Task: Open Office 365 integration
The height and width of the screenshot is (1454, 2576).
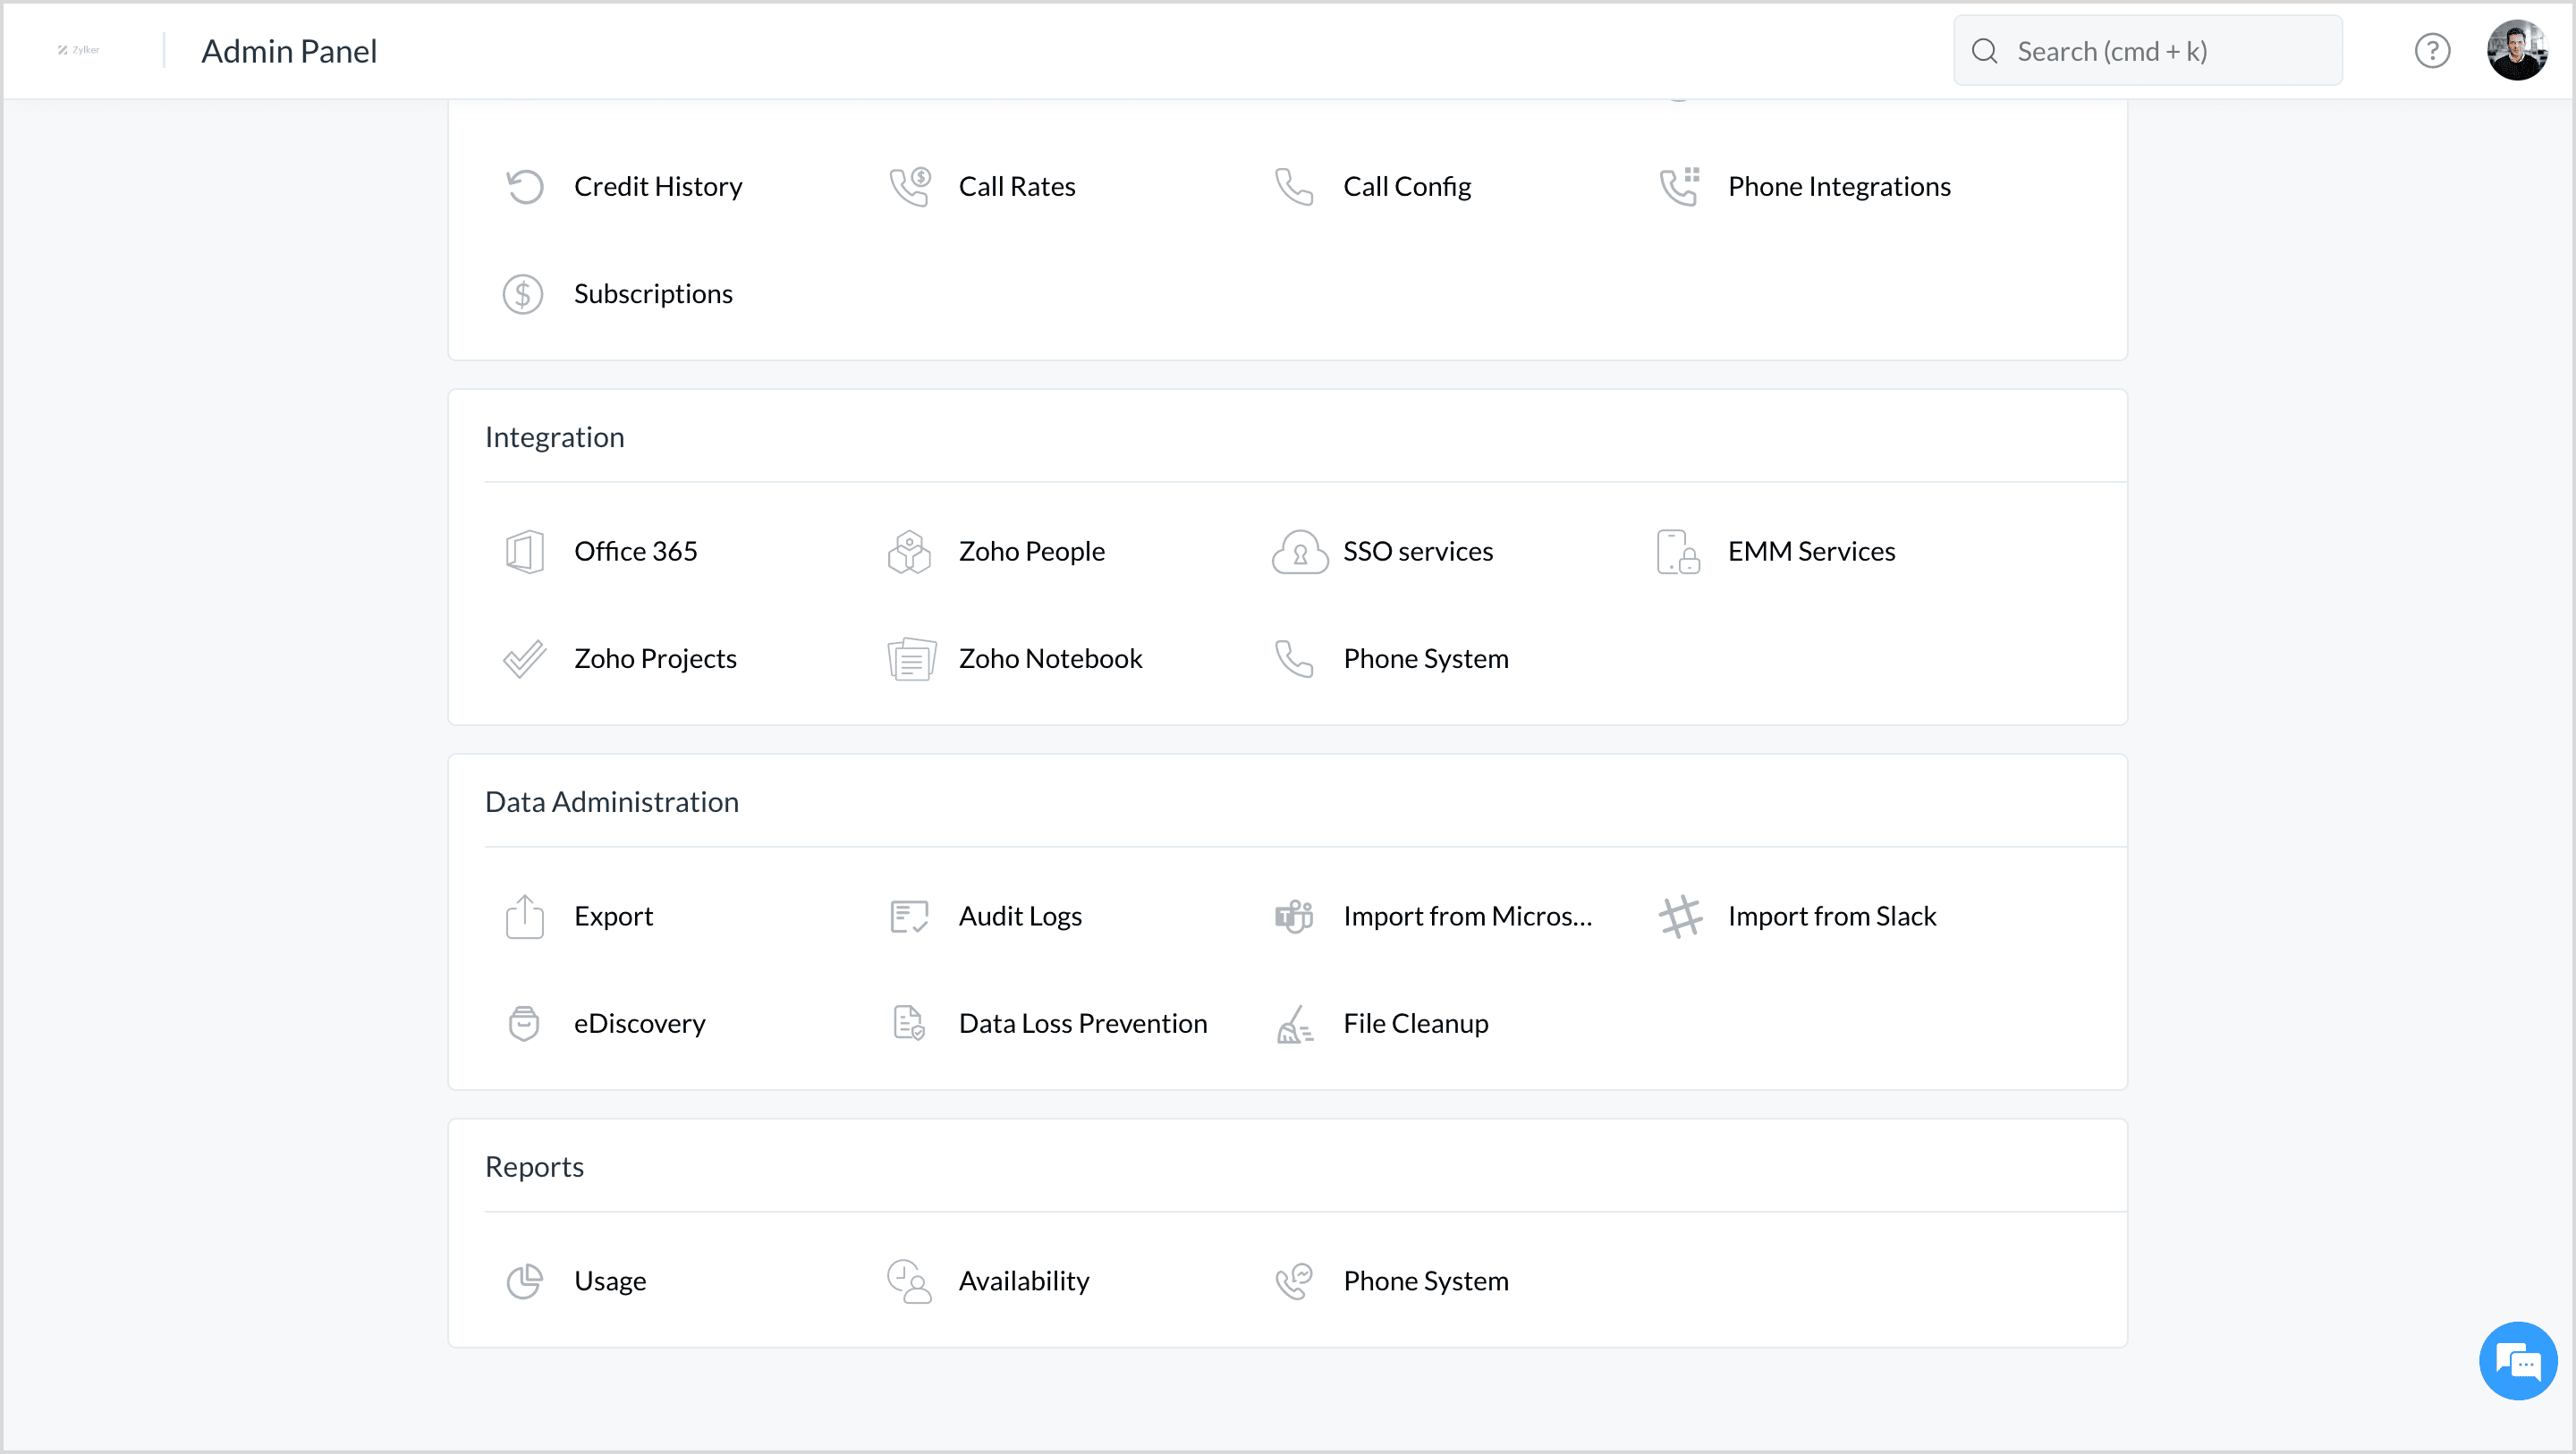Action: 636,552
